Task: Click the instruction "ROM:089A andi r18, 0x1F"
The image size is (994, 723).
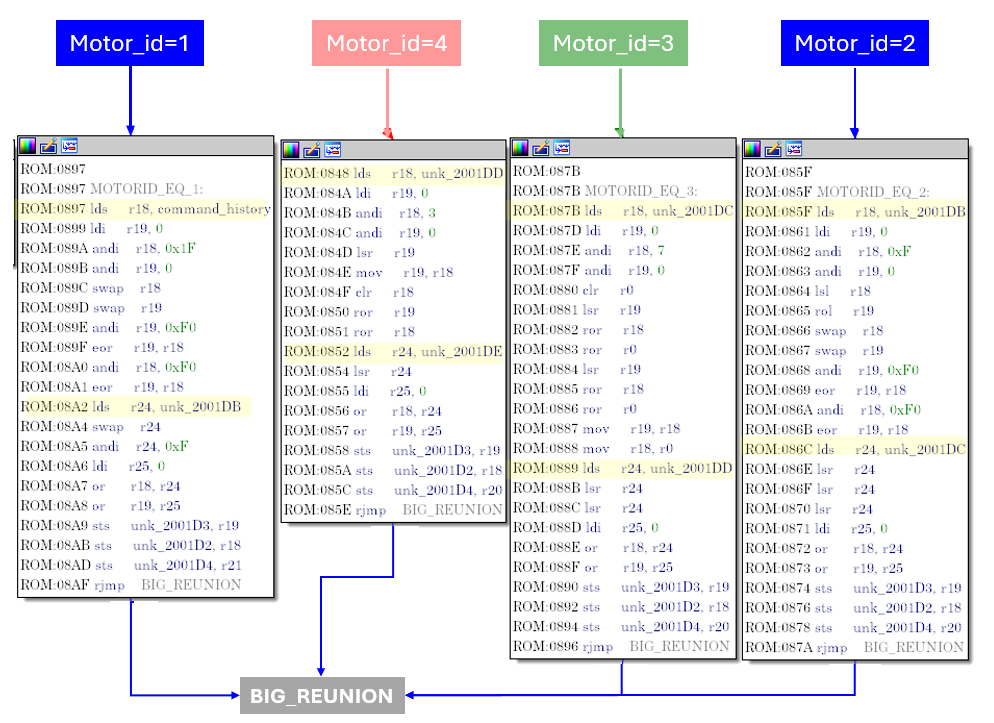Action: 108,248
